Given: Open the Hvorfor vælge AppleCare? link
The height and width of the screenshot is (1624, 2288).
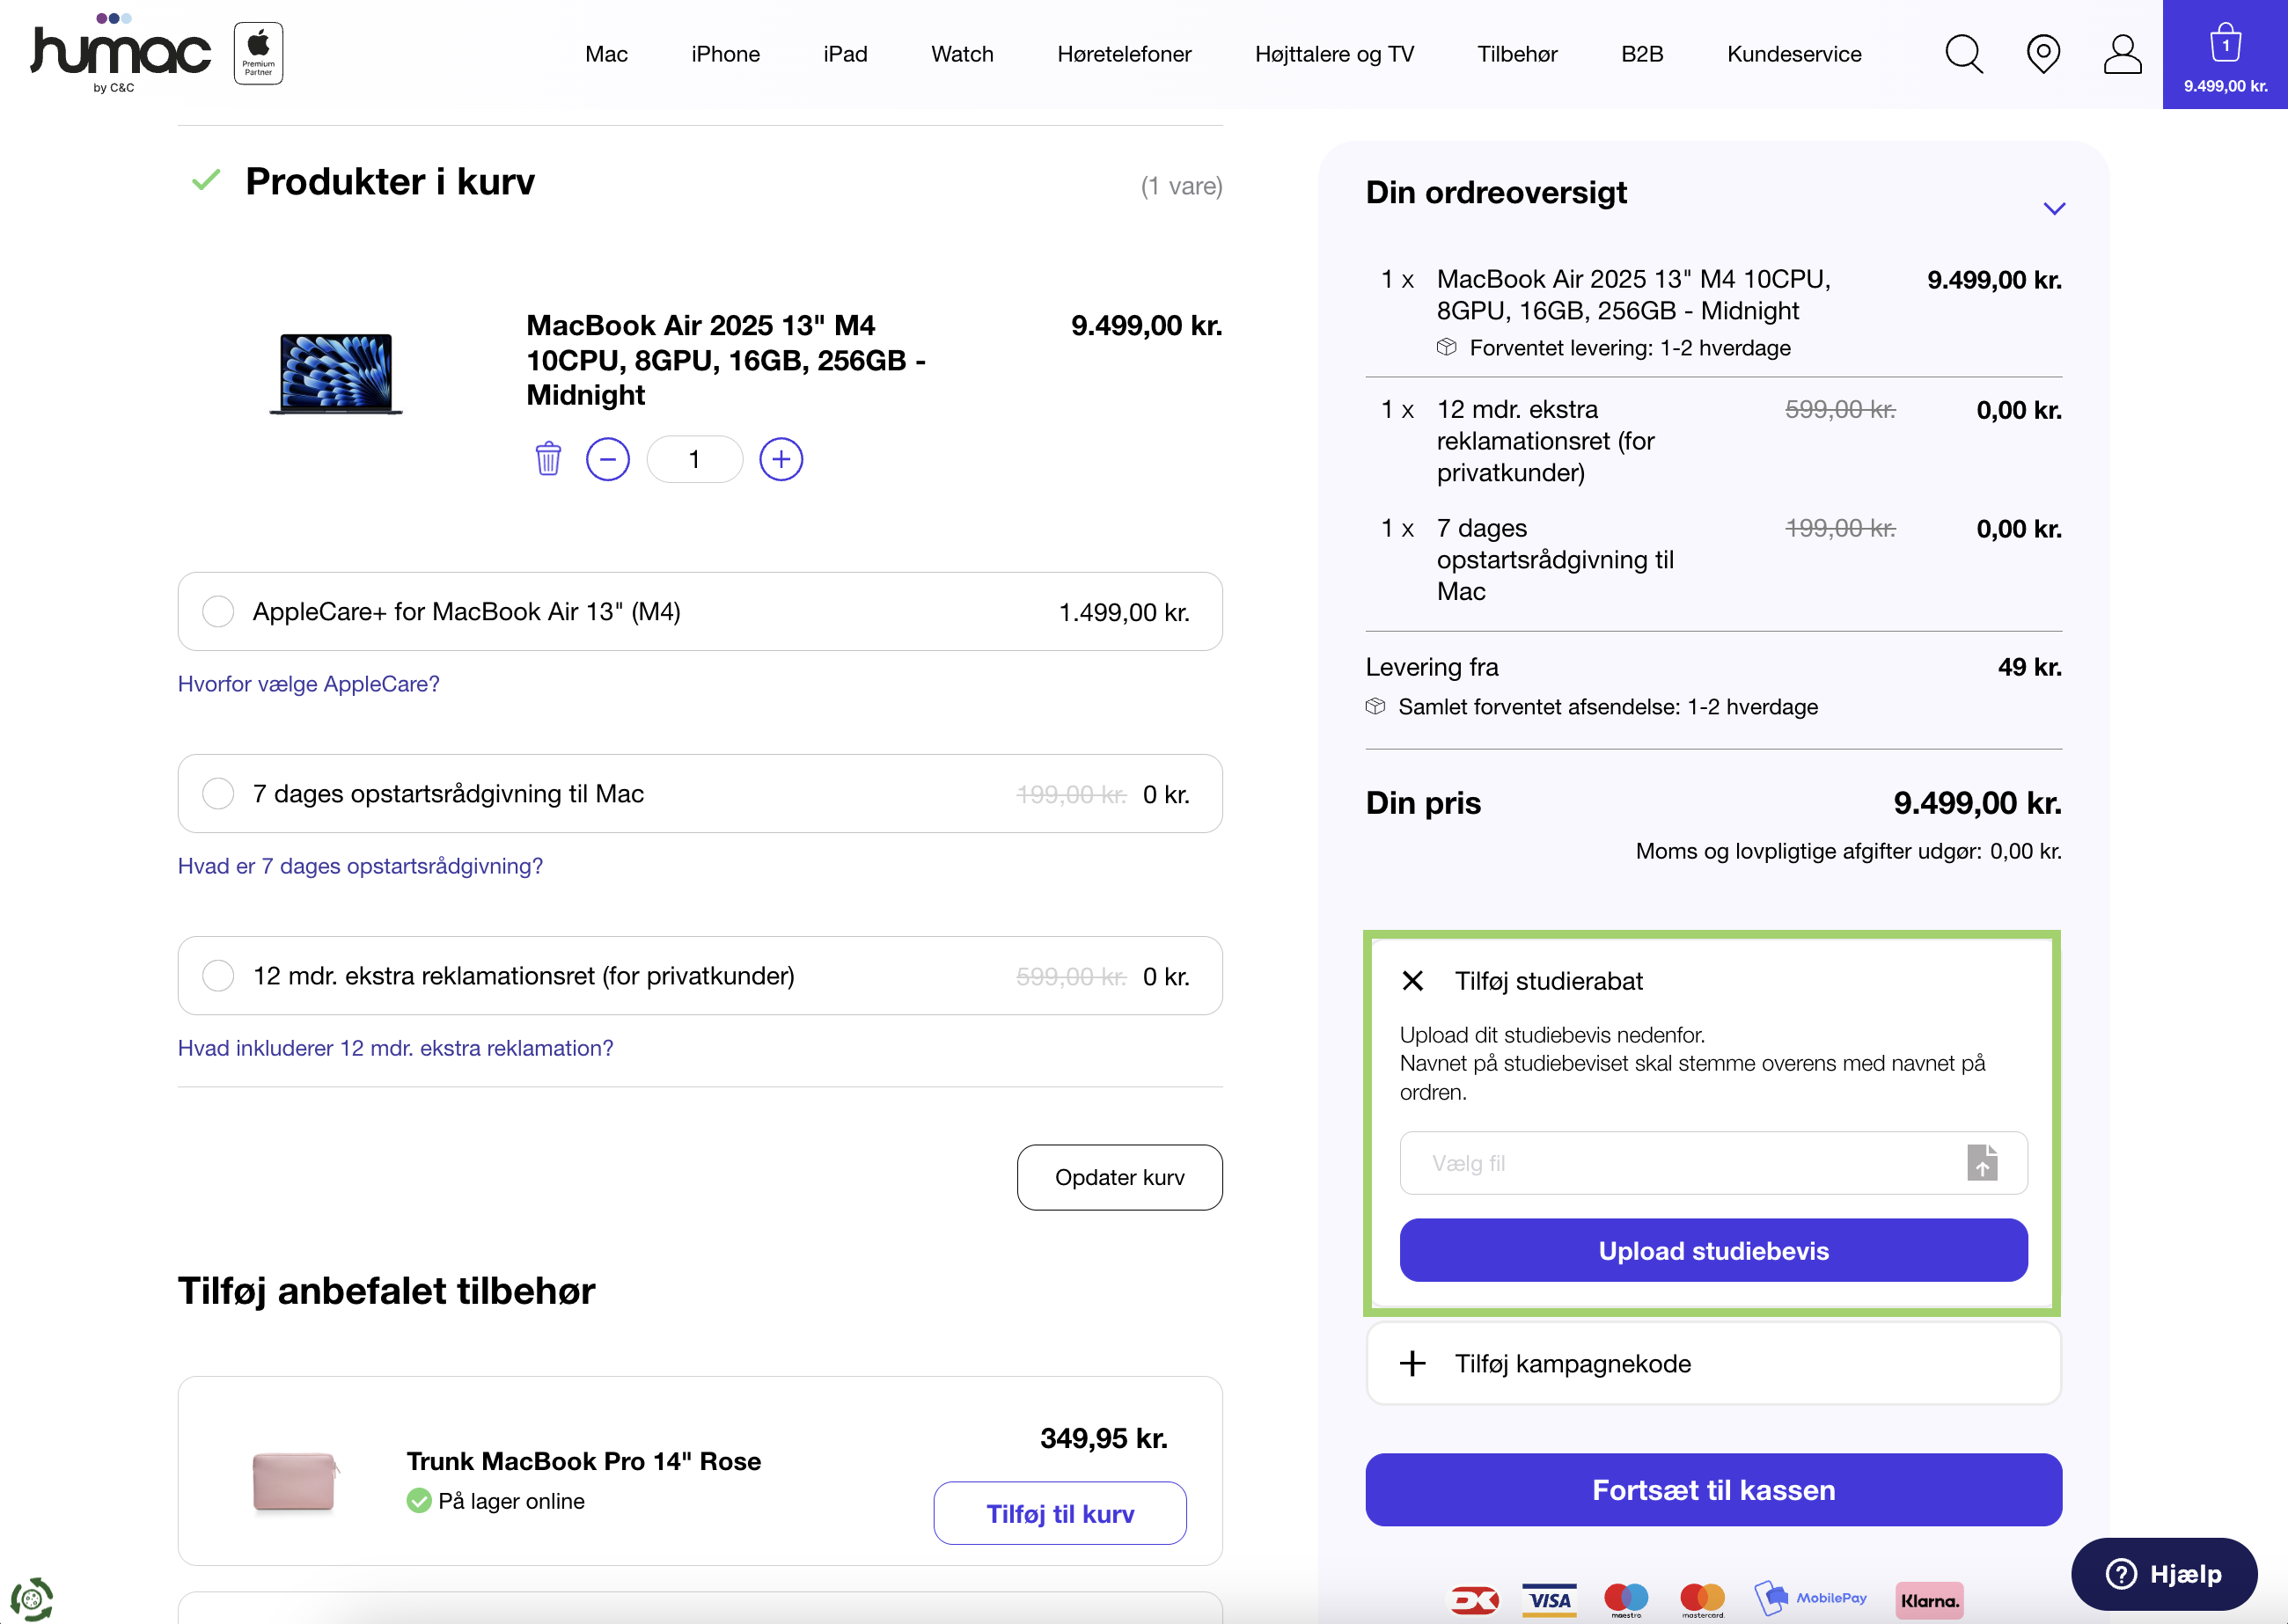Looking at the screenshot, I should click(x=308, y=684).
